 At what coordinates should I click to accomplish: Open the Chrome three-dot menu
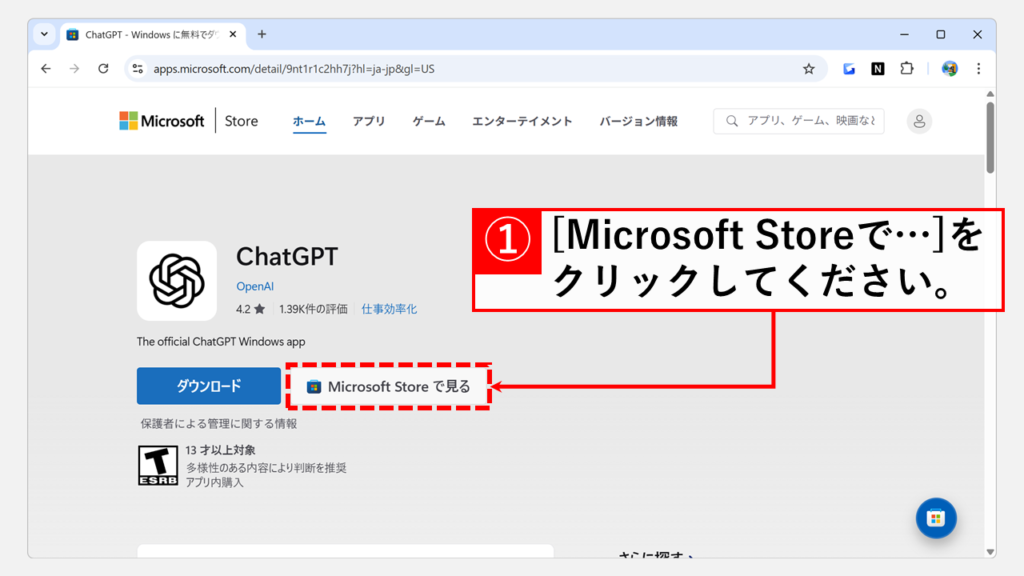click(978, 69)
